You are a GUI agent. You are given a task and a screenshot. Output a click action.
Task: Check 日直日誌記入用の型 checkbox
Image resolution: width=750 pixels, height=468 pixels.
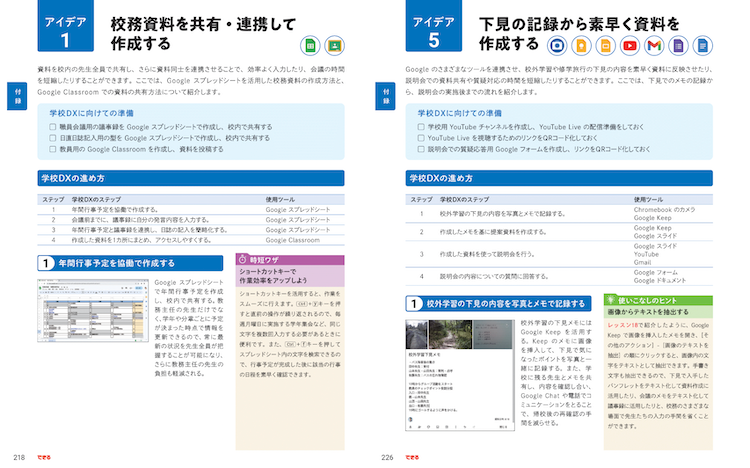coord(53,138)
